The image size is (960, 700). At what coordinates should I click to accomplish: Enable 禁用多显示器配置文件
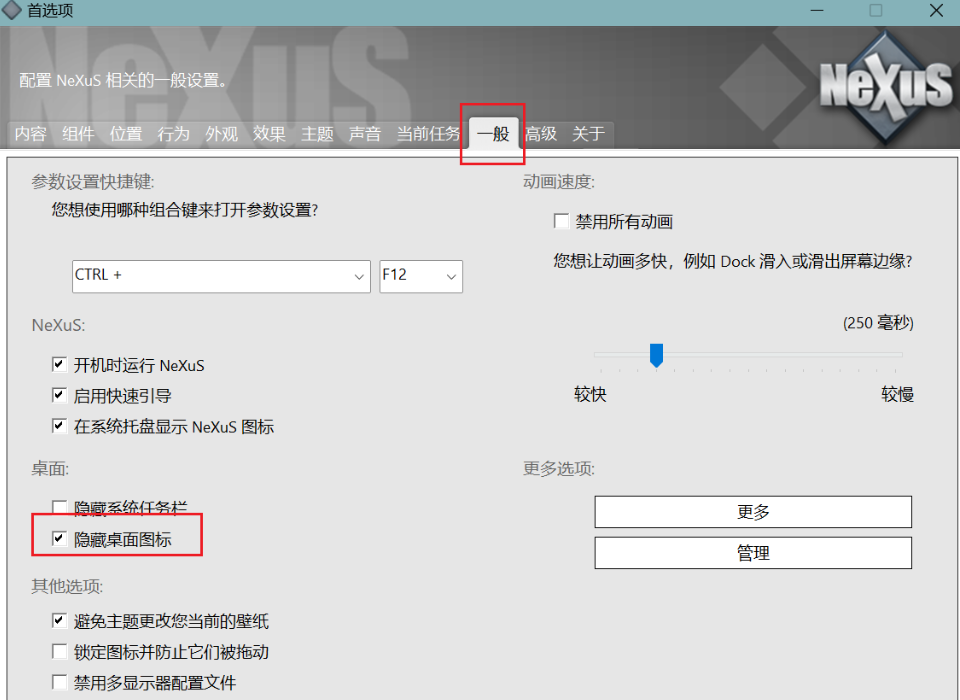(60, 683)
